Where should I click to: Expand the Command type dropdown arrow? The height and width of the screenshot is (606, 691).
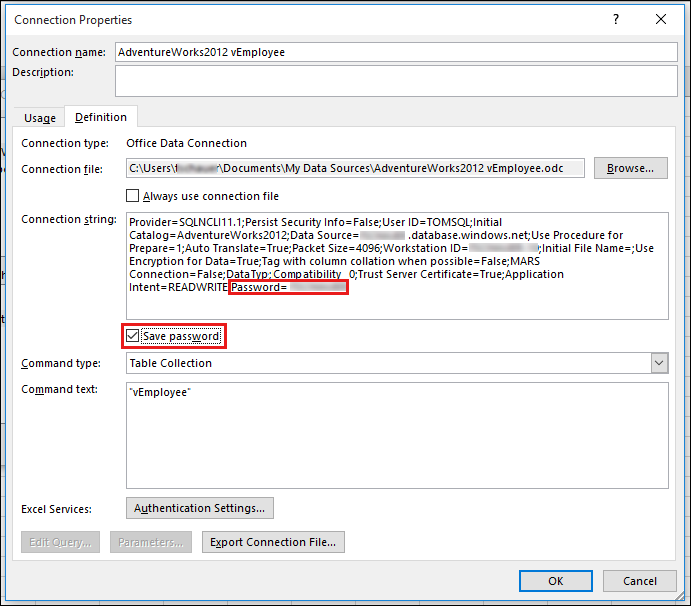(x=659, y=363)
